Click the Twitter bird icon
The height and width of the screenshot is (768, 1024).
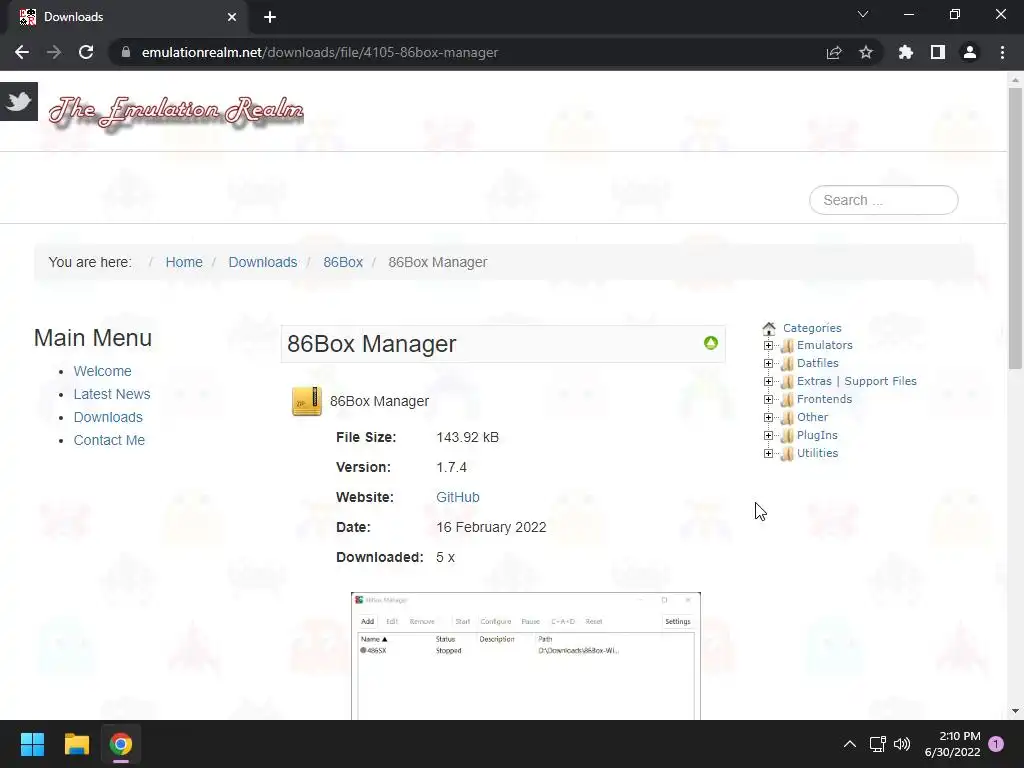coord(19,101)
